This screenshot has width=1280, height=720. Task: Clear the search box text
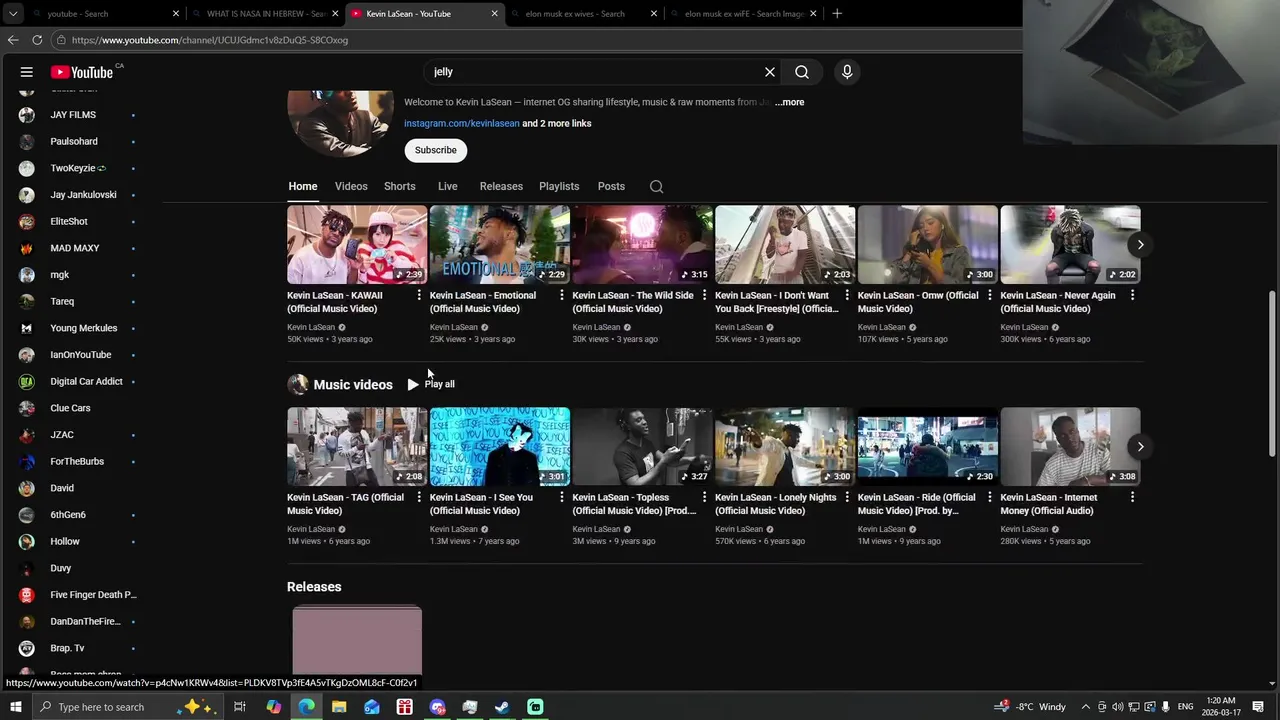click(770, 72)
